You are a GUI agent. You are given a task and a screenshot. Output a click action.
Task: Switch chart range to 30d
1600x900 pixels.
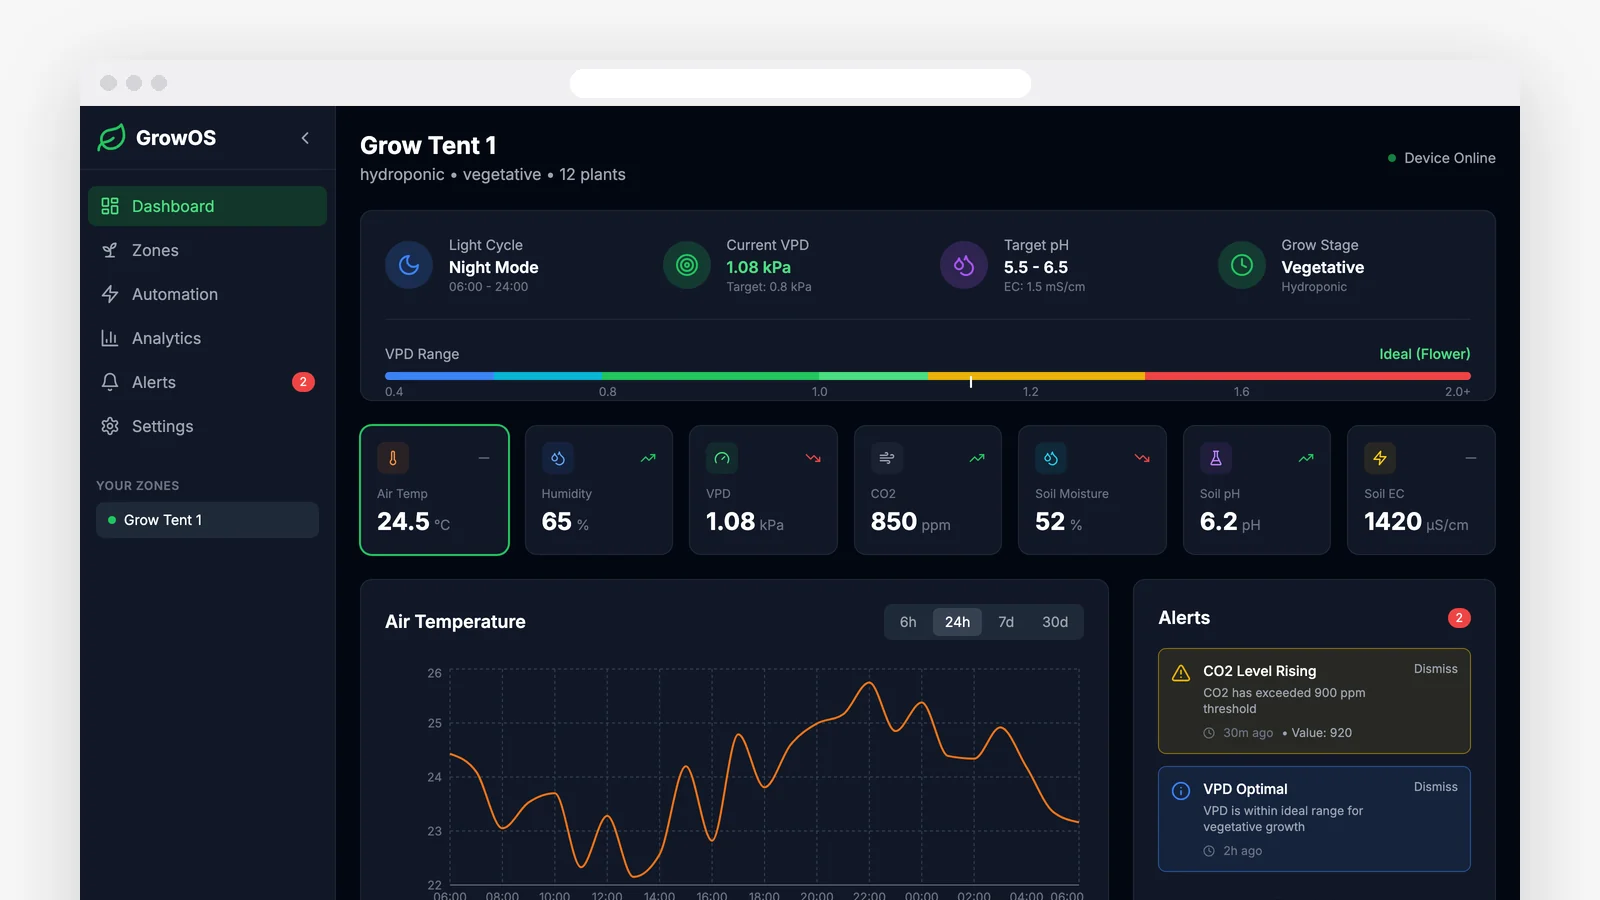click(1055, 622)
